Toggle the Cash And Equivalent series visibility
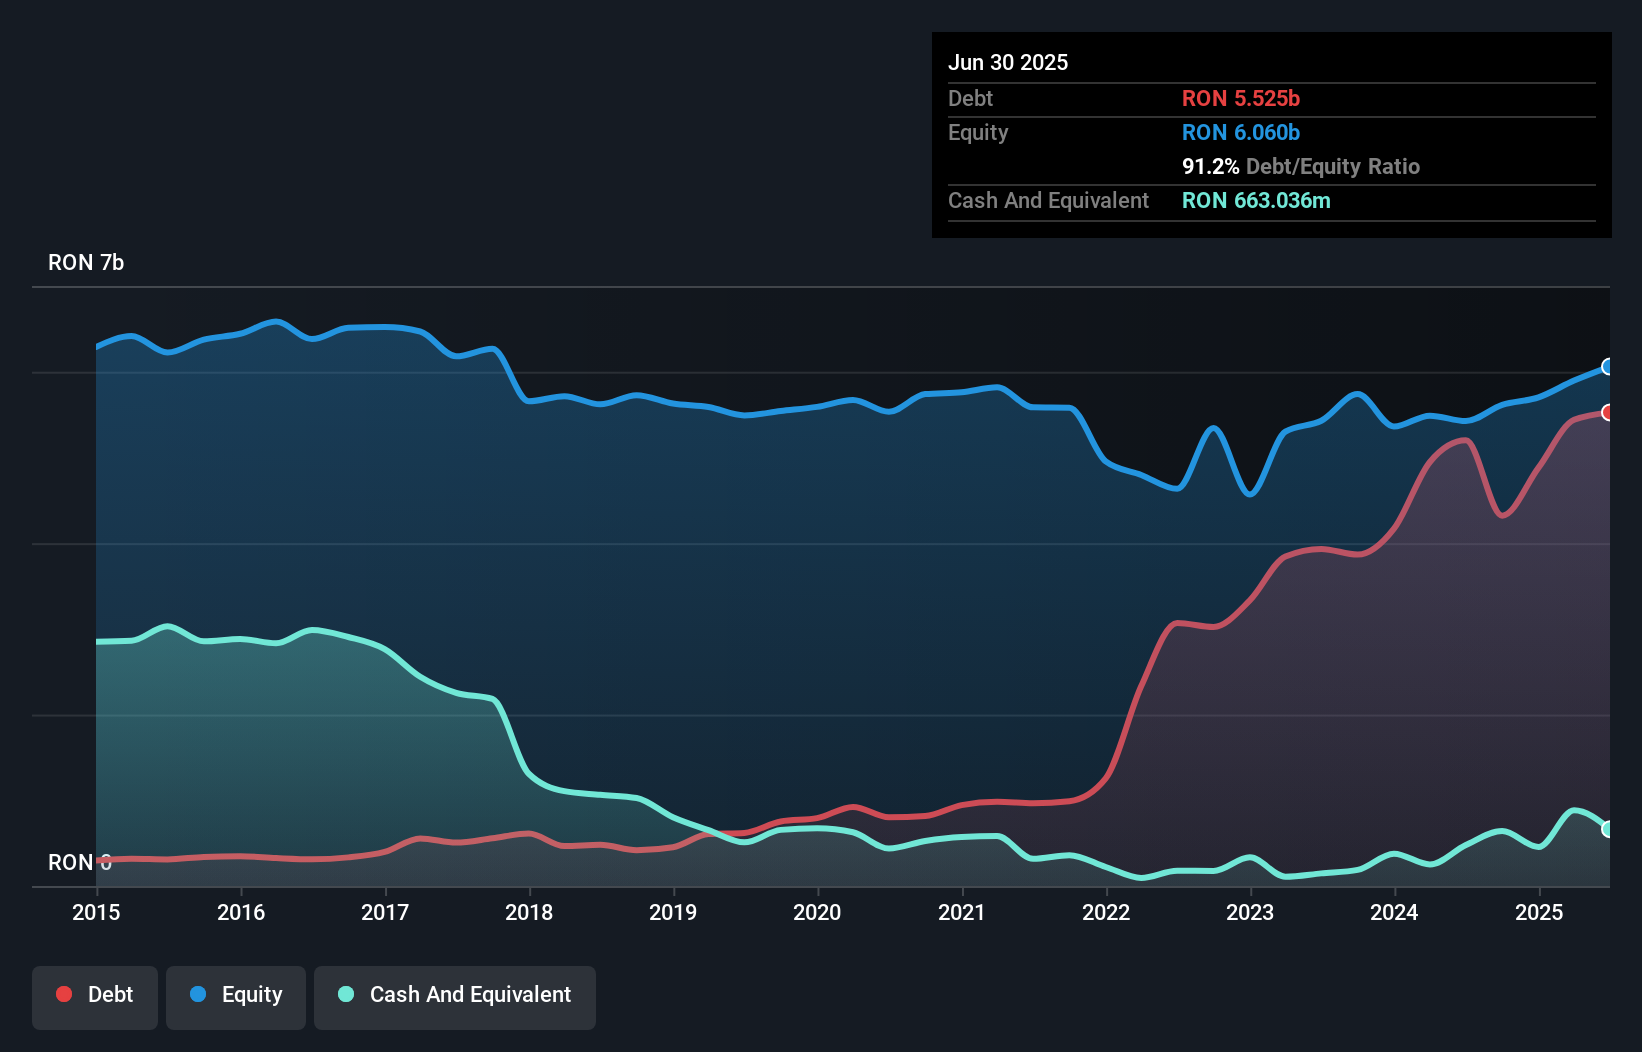The width and height of the screenshot is (1642, 1052). pos(455,997)
